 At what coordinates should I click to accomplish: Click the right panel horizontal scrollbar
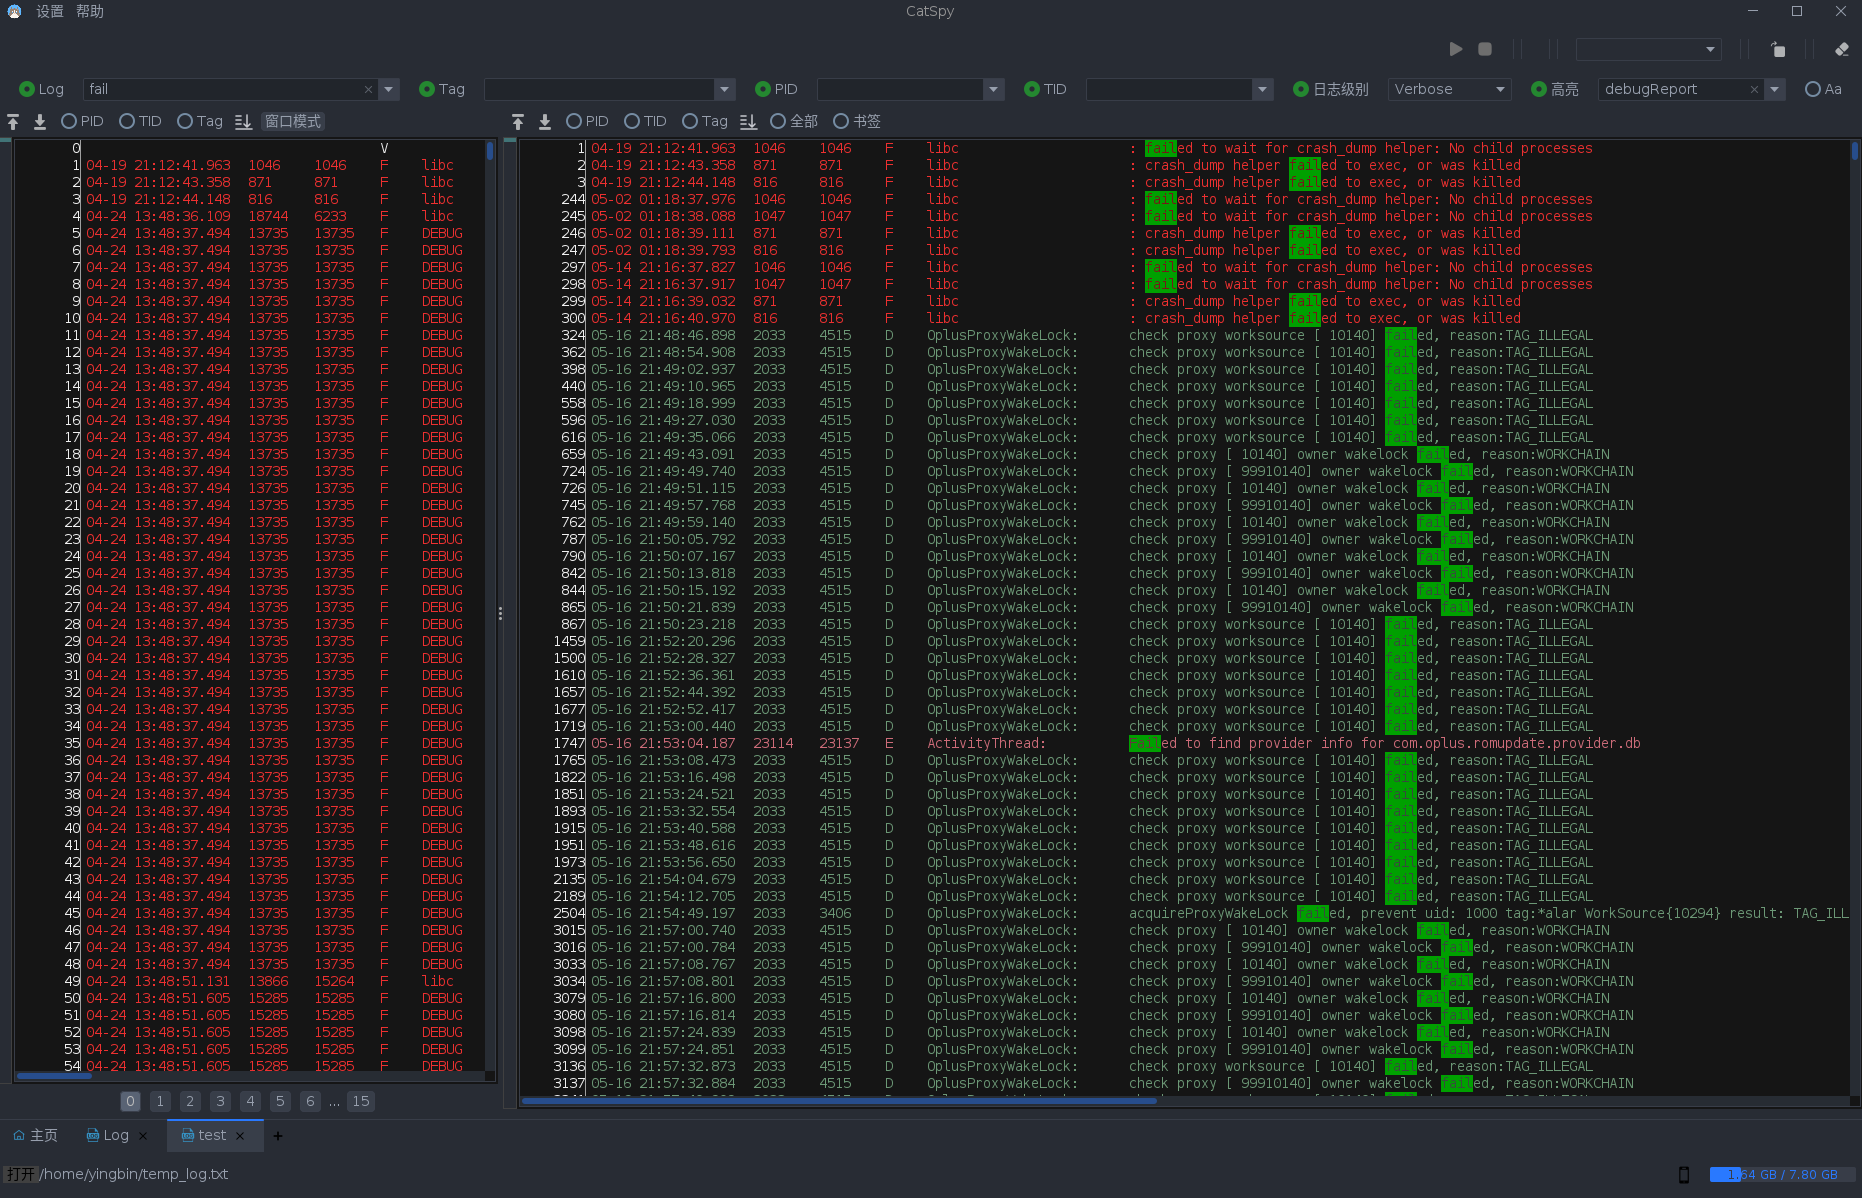838,1101
